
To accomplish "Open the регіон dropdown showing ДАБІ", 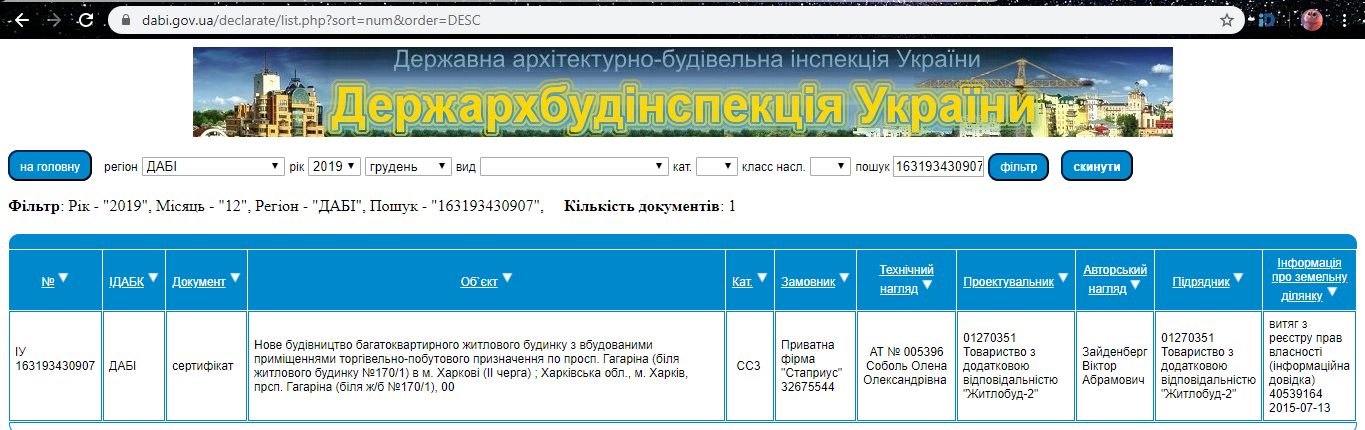I will pos(213,166).
